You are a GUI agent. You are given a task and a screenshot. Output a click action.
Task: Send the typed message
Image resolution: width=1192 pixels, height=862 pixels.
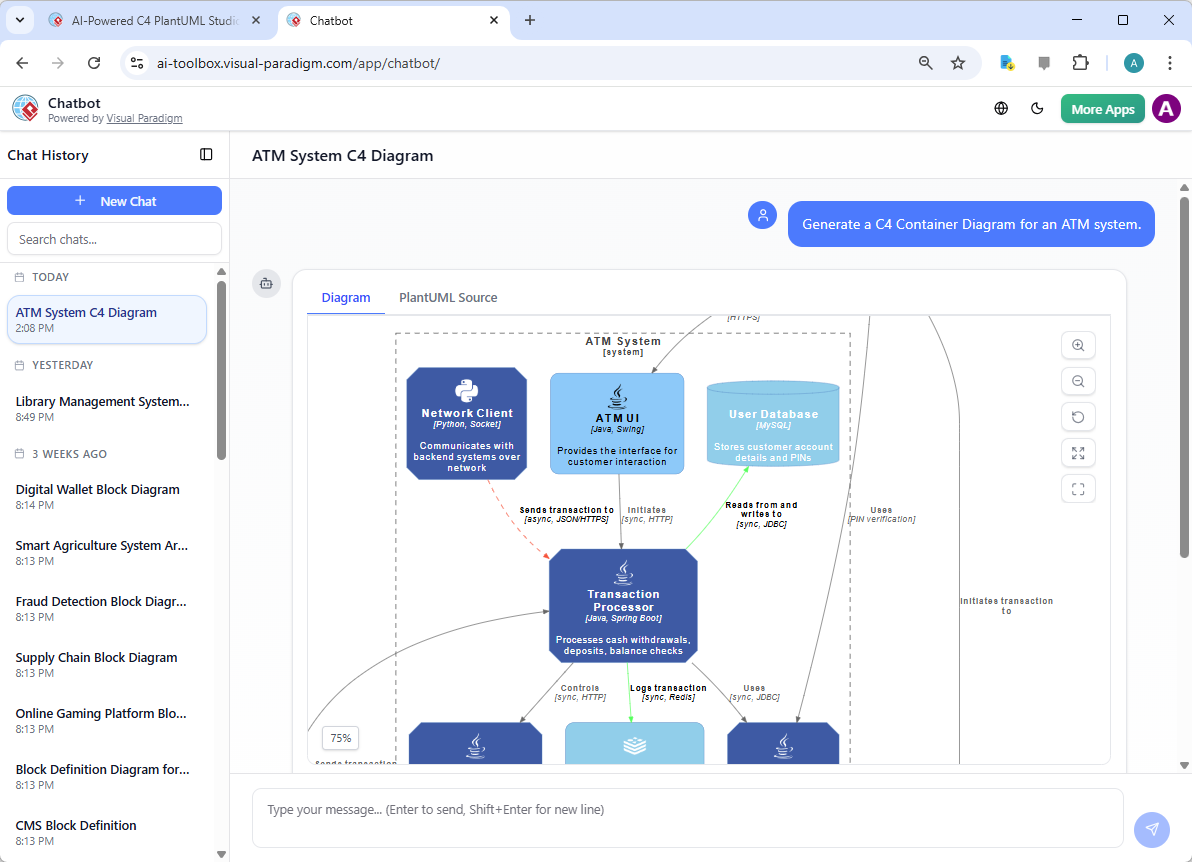(1151, 830)
